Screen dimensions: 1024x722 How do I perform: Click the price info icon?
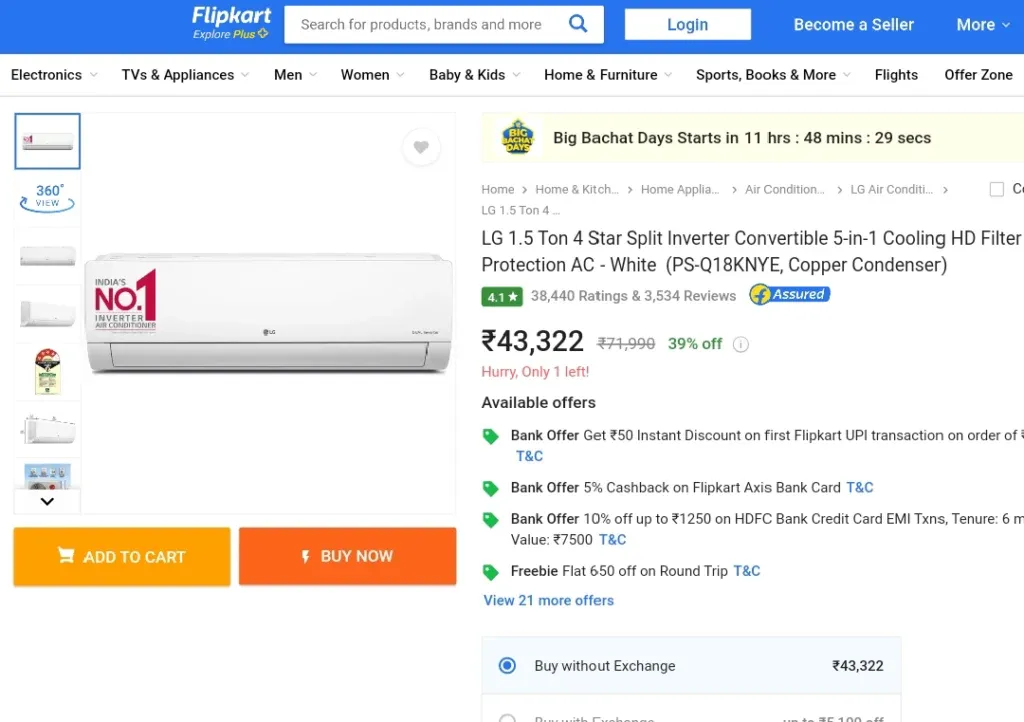coord(741,344)
